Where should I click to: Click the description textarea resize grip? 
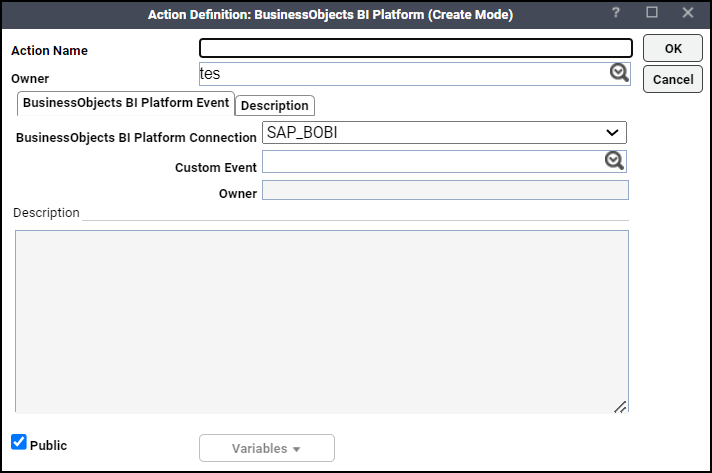coord(620,407)
